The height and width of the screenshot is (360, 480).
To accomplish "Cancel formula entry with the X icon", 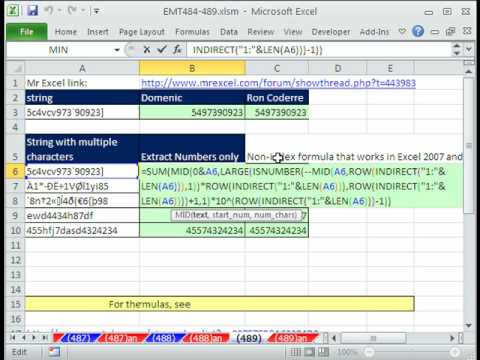I will [x=147, y=50].
